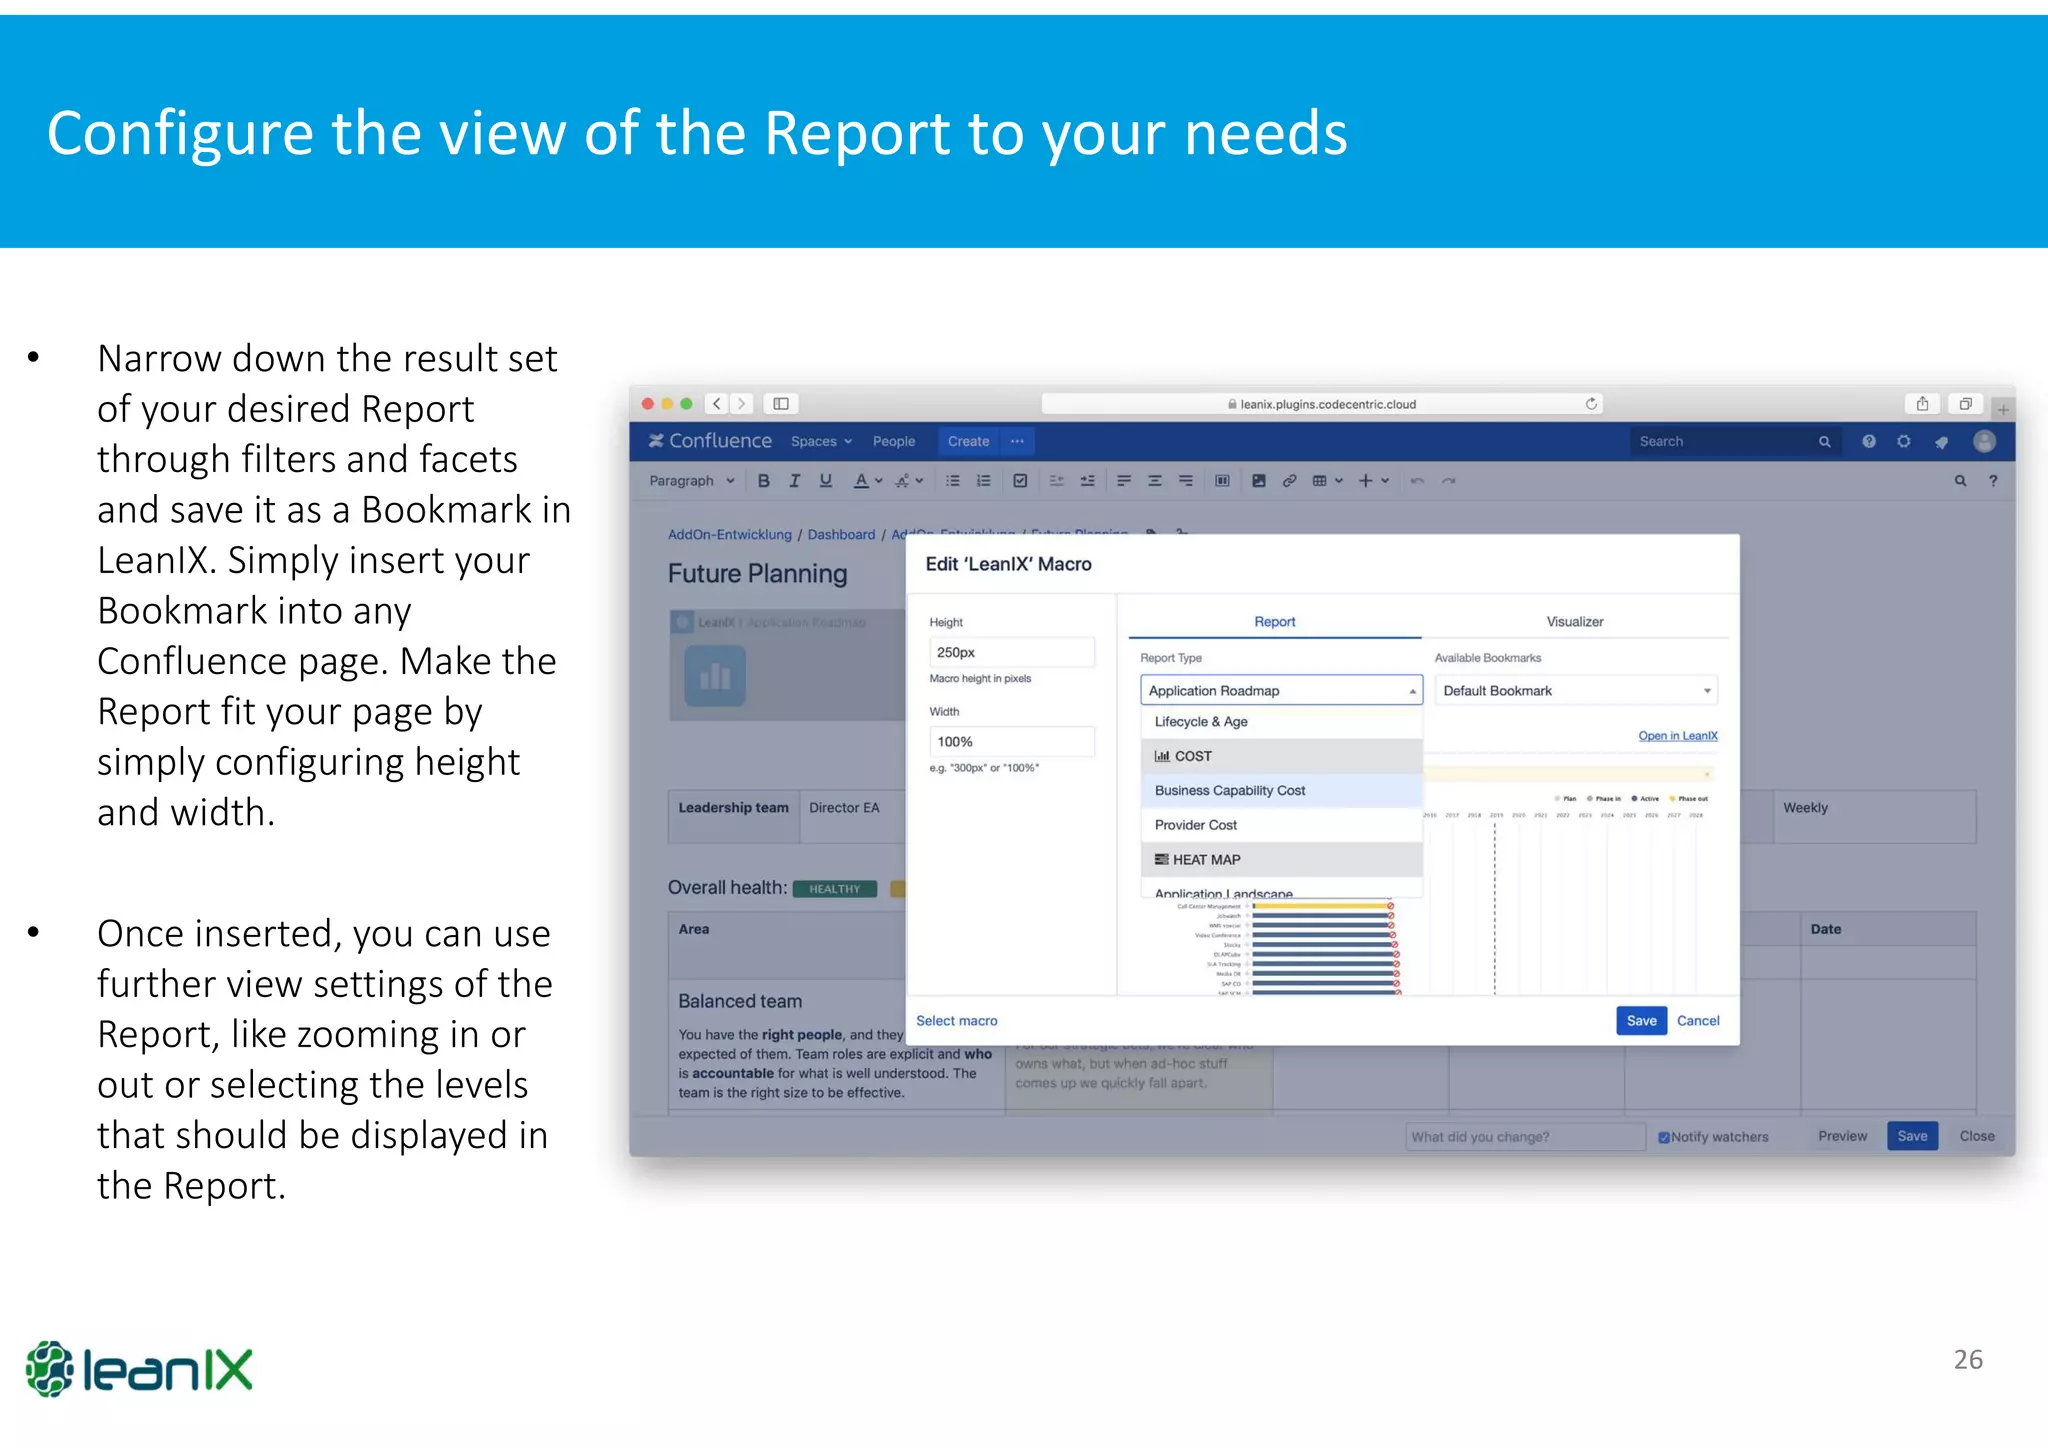This screenshot has width=2048, height=1448.
Task: Save the Confluence page
Action: tap(1912, 1136)
